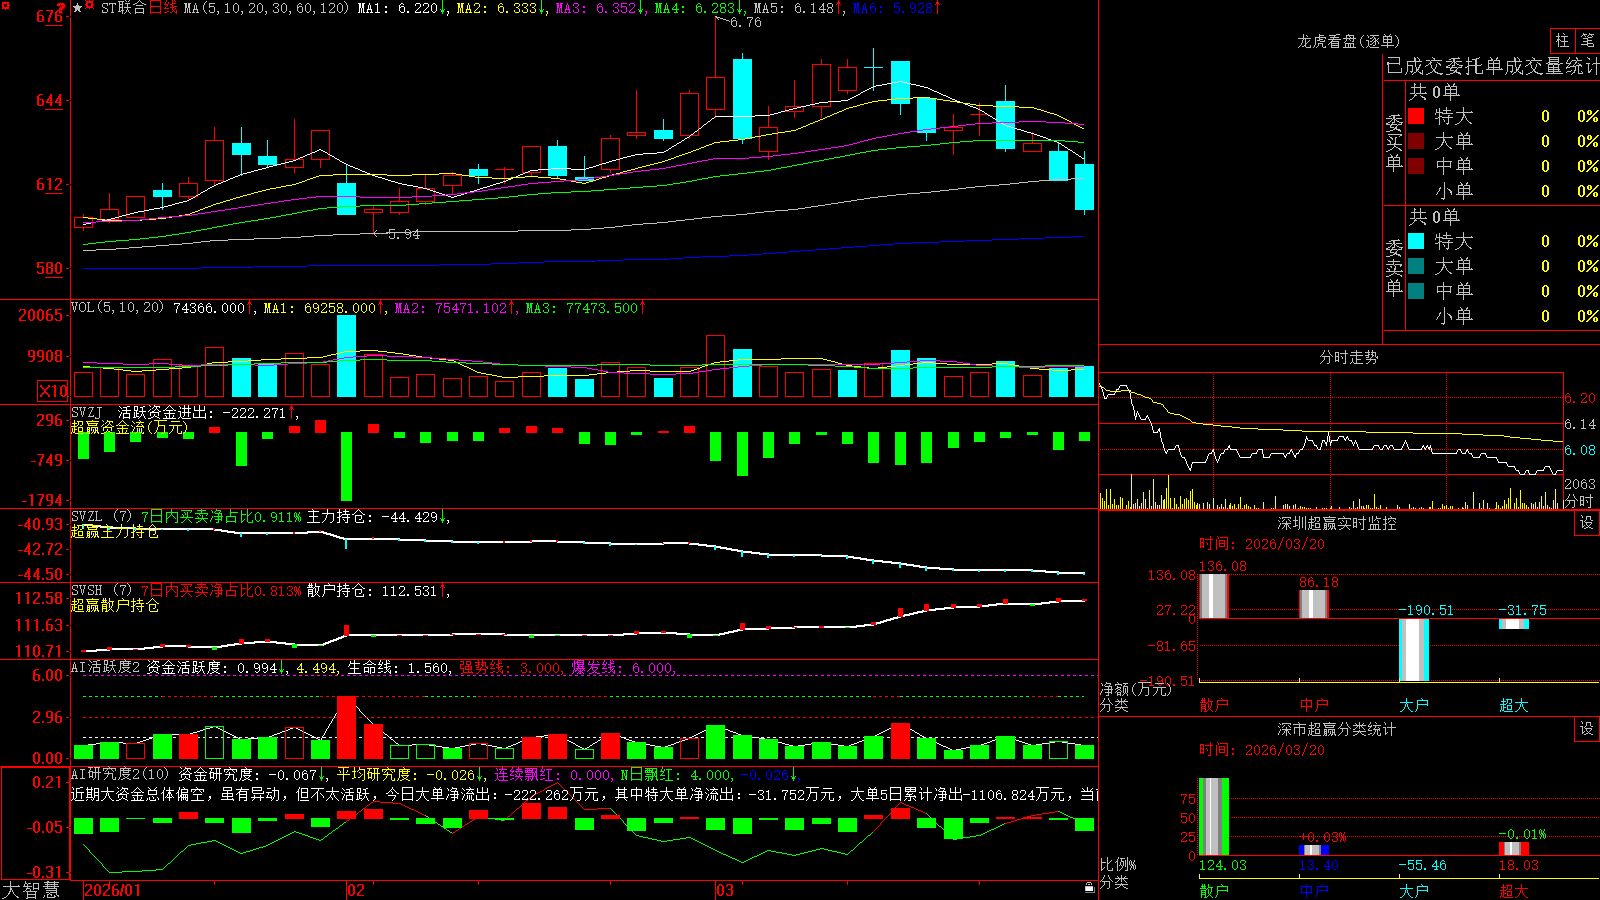This screenshot has height=900, width=1600.
Task: Click red 特大 swatch in 委买单 legend
Action: (x=1416, y=116)
